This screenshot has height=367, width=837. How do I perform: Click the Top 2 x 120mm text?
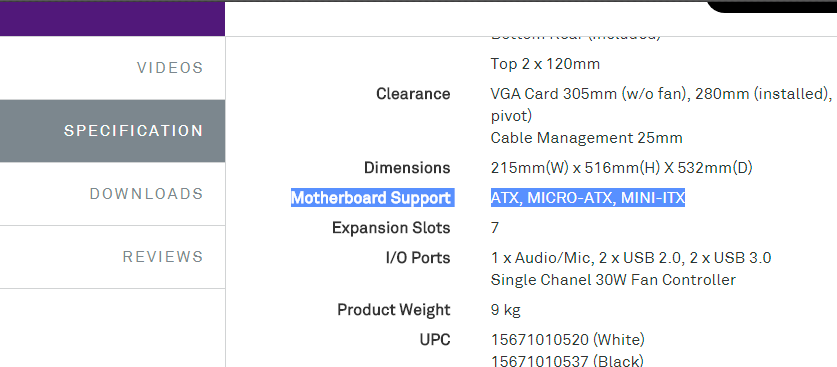[x=545, y=64]
